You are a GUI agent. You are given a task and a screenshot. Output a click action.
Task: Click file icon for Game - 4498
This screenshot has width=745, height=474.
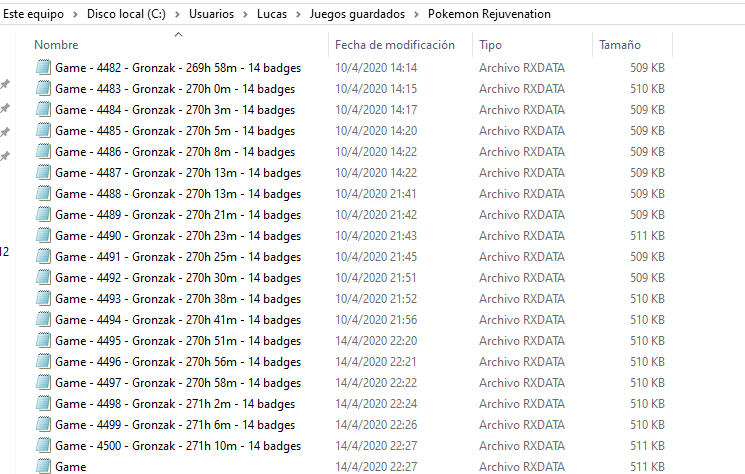(43, 403)
